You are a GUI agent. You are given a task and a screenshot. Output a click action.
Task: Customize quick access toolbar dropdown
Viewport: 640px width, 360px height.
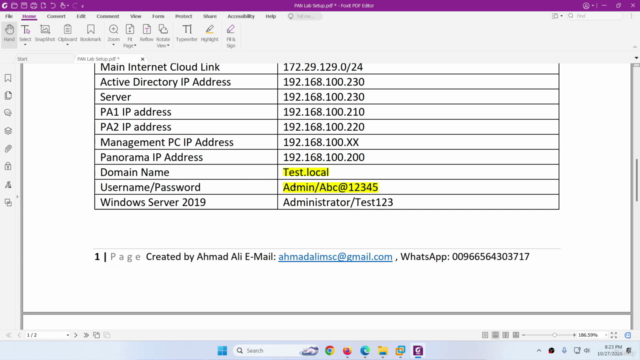pos(82,6)
